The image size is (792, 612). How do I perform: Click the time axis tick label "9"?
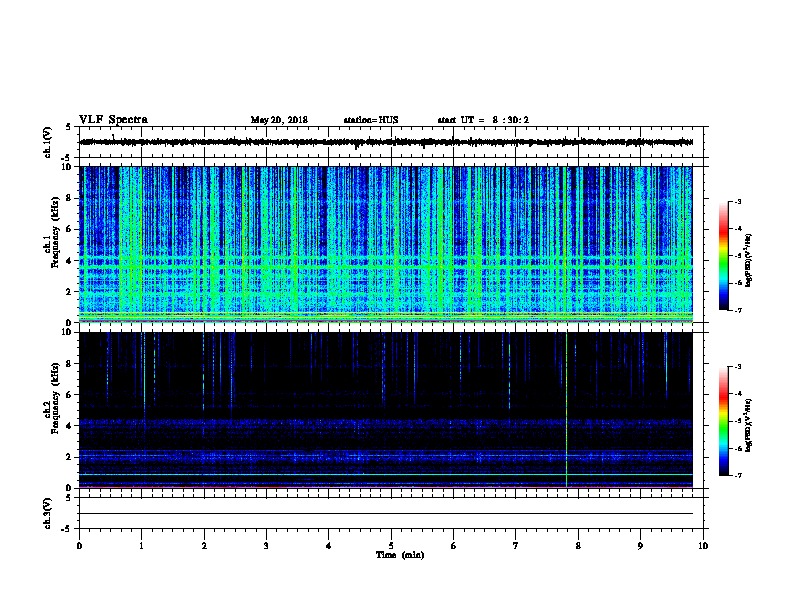click(x=640, y=546)
